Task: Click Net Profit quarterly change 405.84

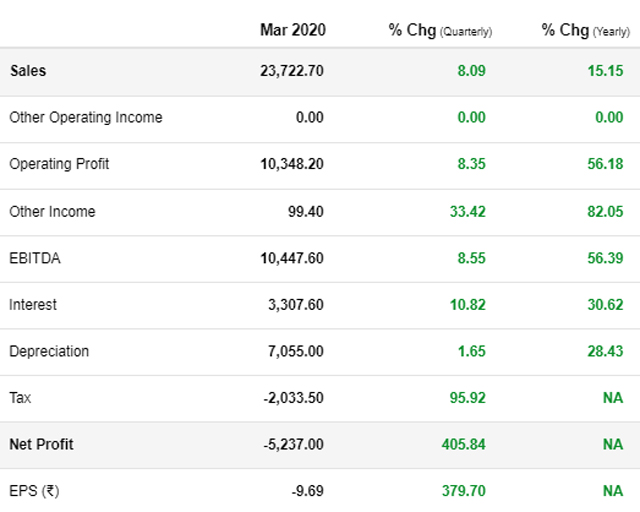Action: tap(463, 444)
